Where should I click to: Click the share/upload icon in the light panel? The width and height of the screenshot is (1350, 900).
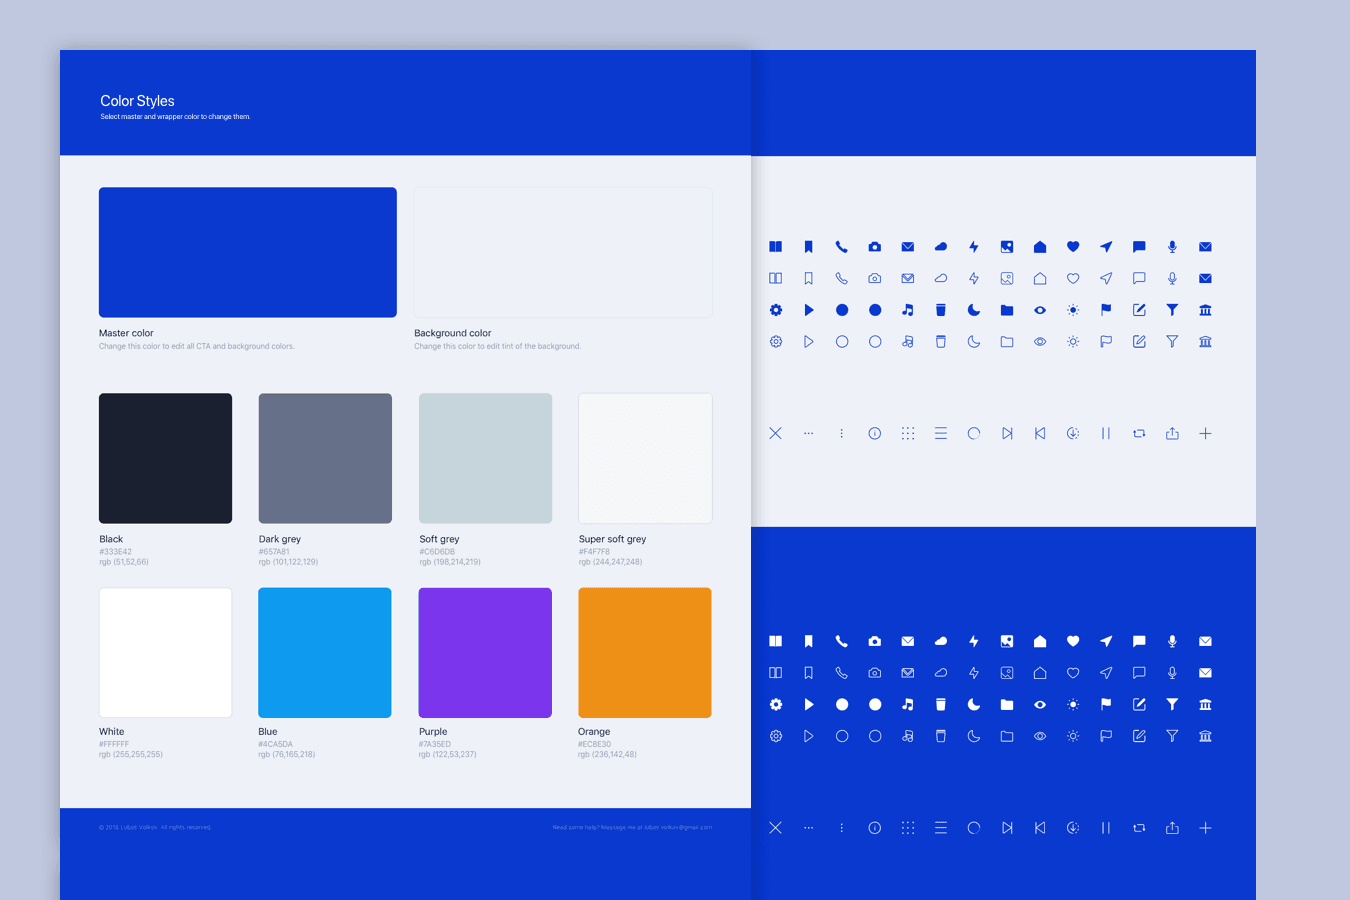pyautogui.click(x=1172, y=434)
